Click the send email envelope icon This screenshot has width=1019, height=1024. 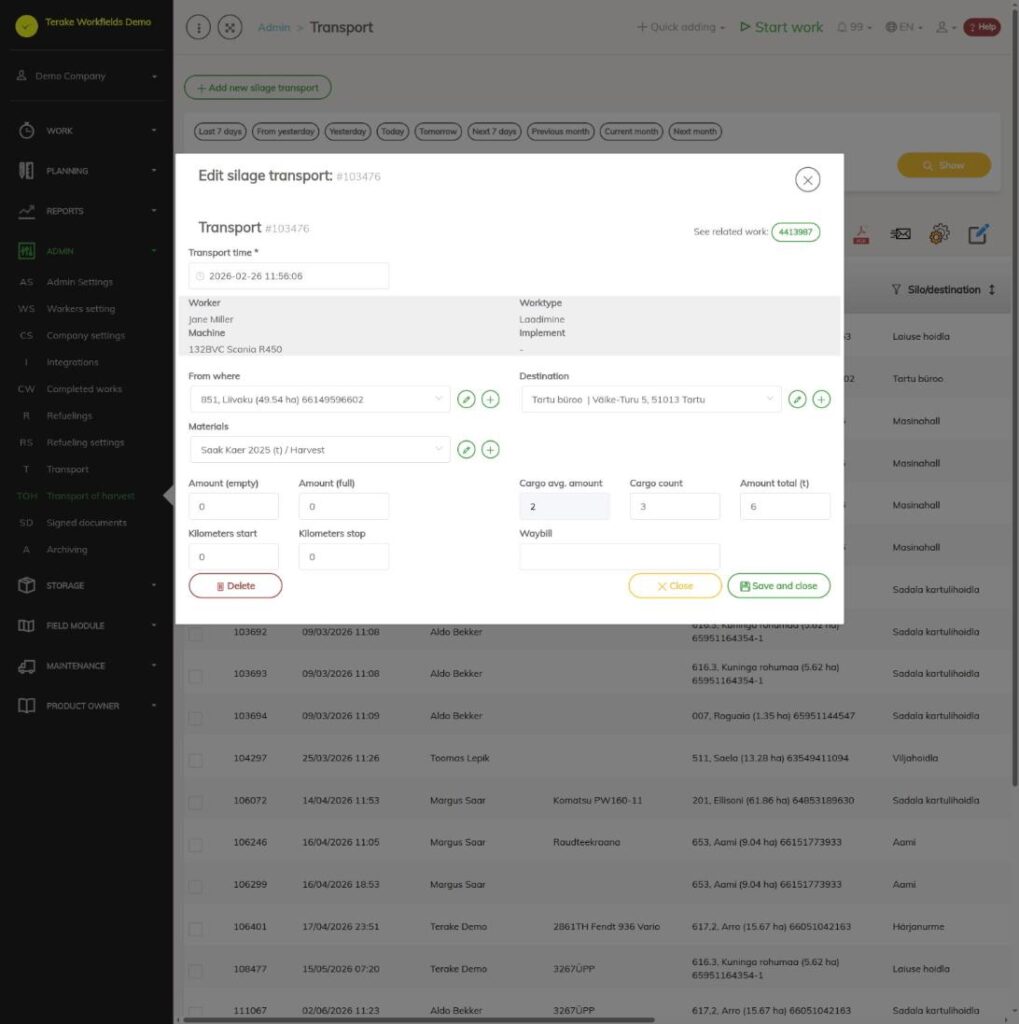point(900,234)
